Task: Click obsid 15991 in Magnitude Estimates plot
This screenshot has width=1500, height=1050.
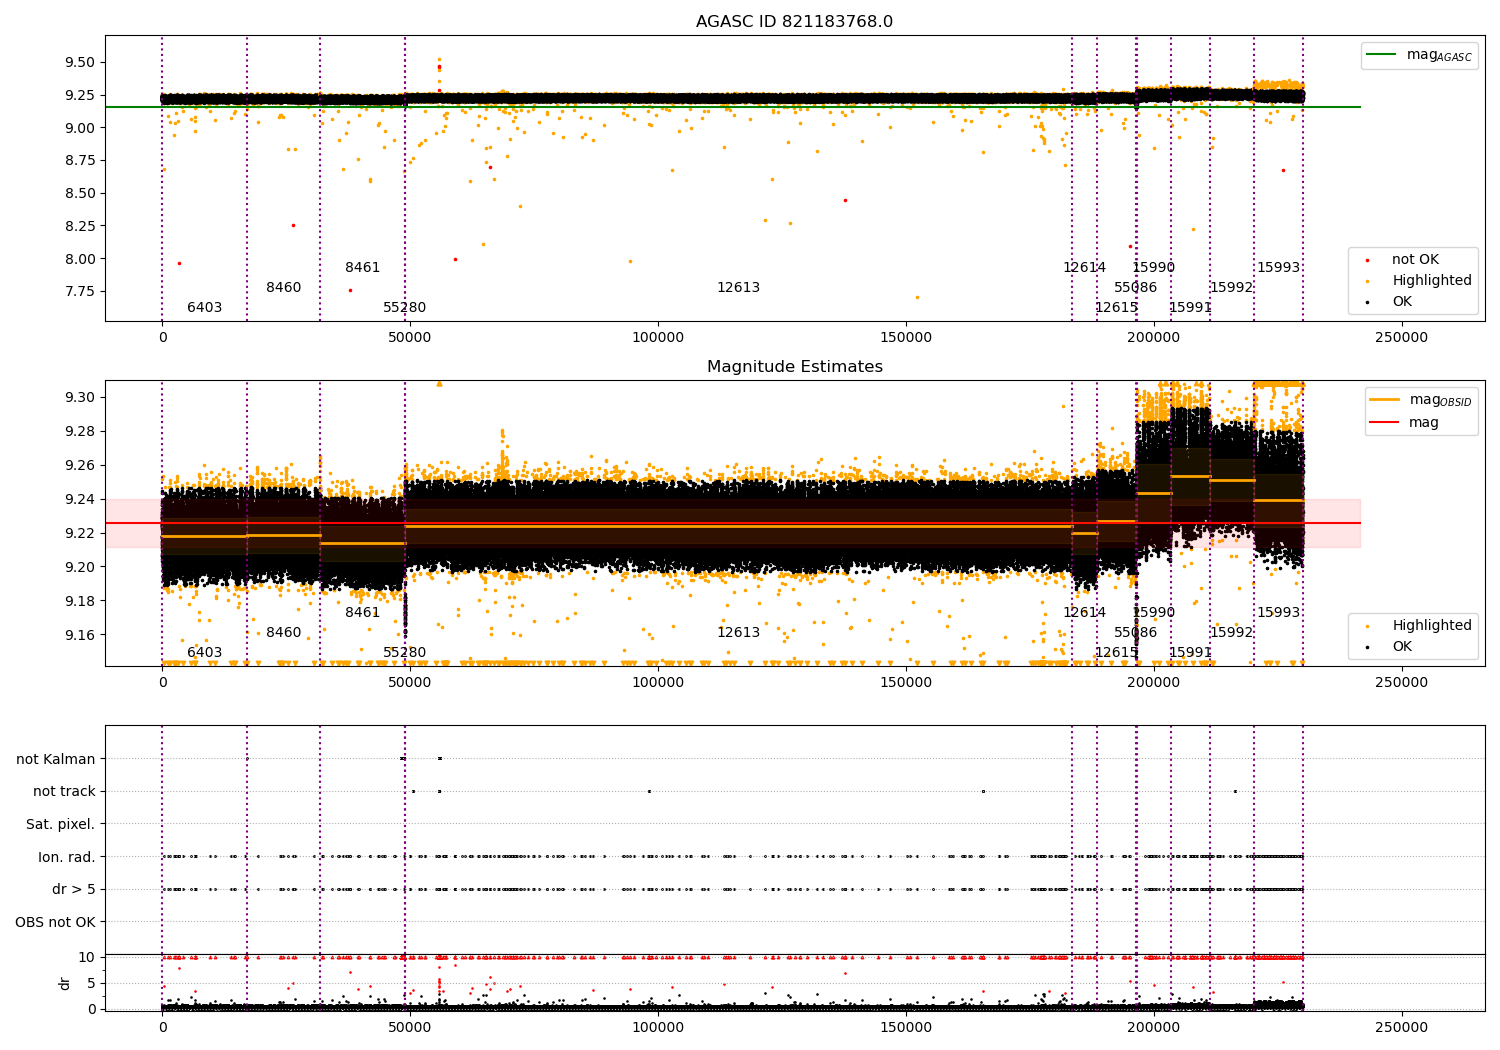Action: click(1190, 653)
